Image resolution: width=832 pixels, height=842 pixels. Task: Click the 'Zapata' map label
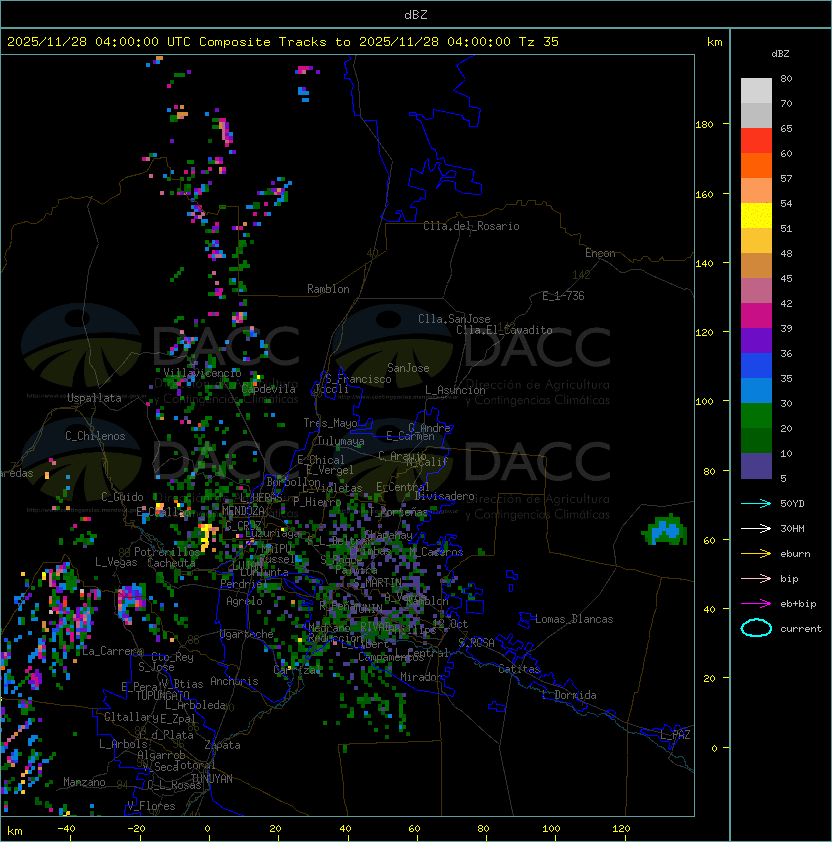point(222,745)
